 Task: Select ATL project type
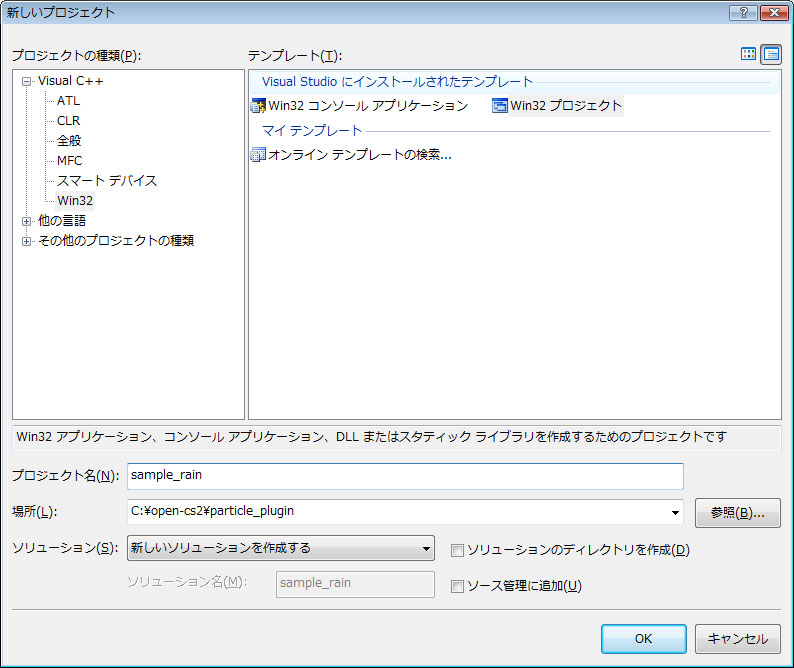pyautogui.click(x=68, y=101)
